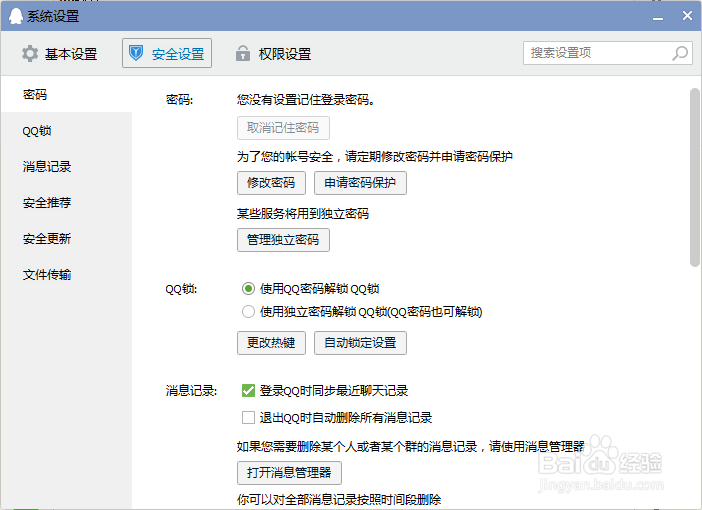Image resolution: width=702 pixels, height=510 pixels.
Task: Select 密码 in the left sidebar
Action: tap(66, 94)
